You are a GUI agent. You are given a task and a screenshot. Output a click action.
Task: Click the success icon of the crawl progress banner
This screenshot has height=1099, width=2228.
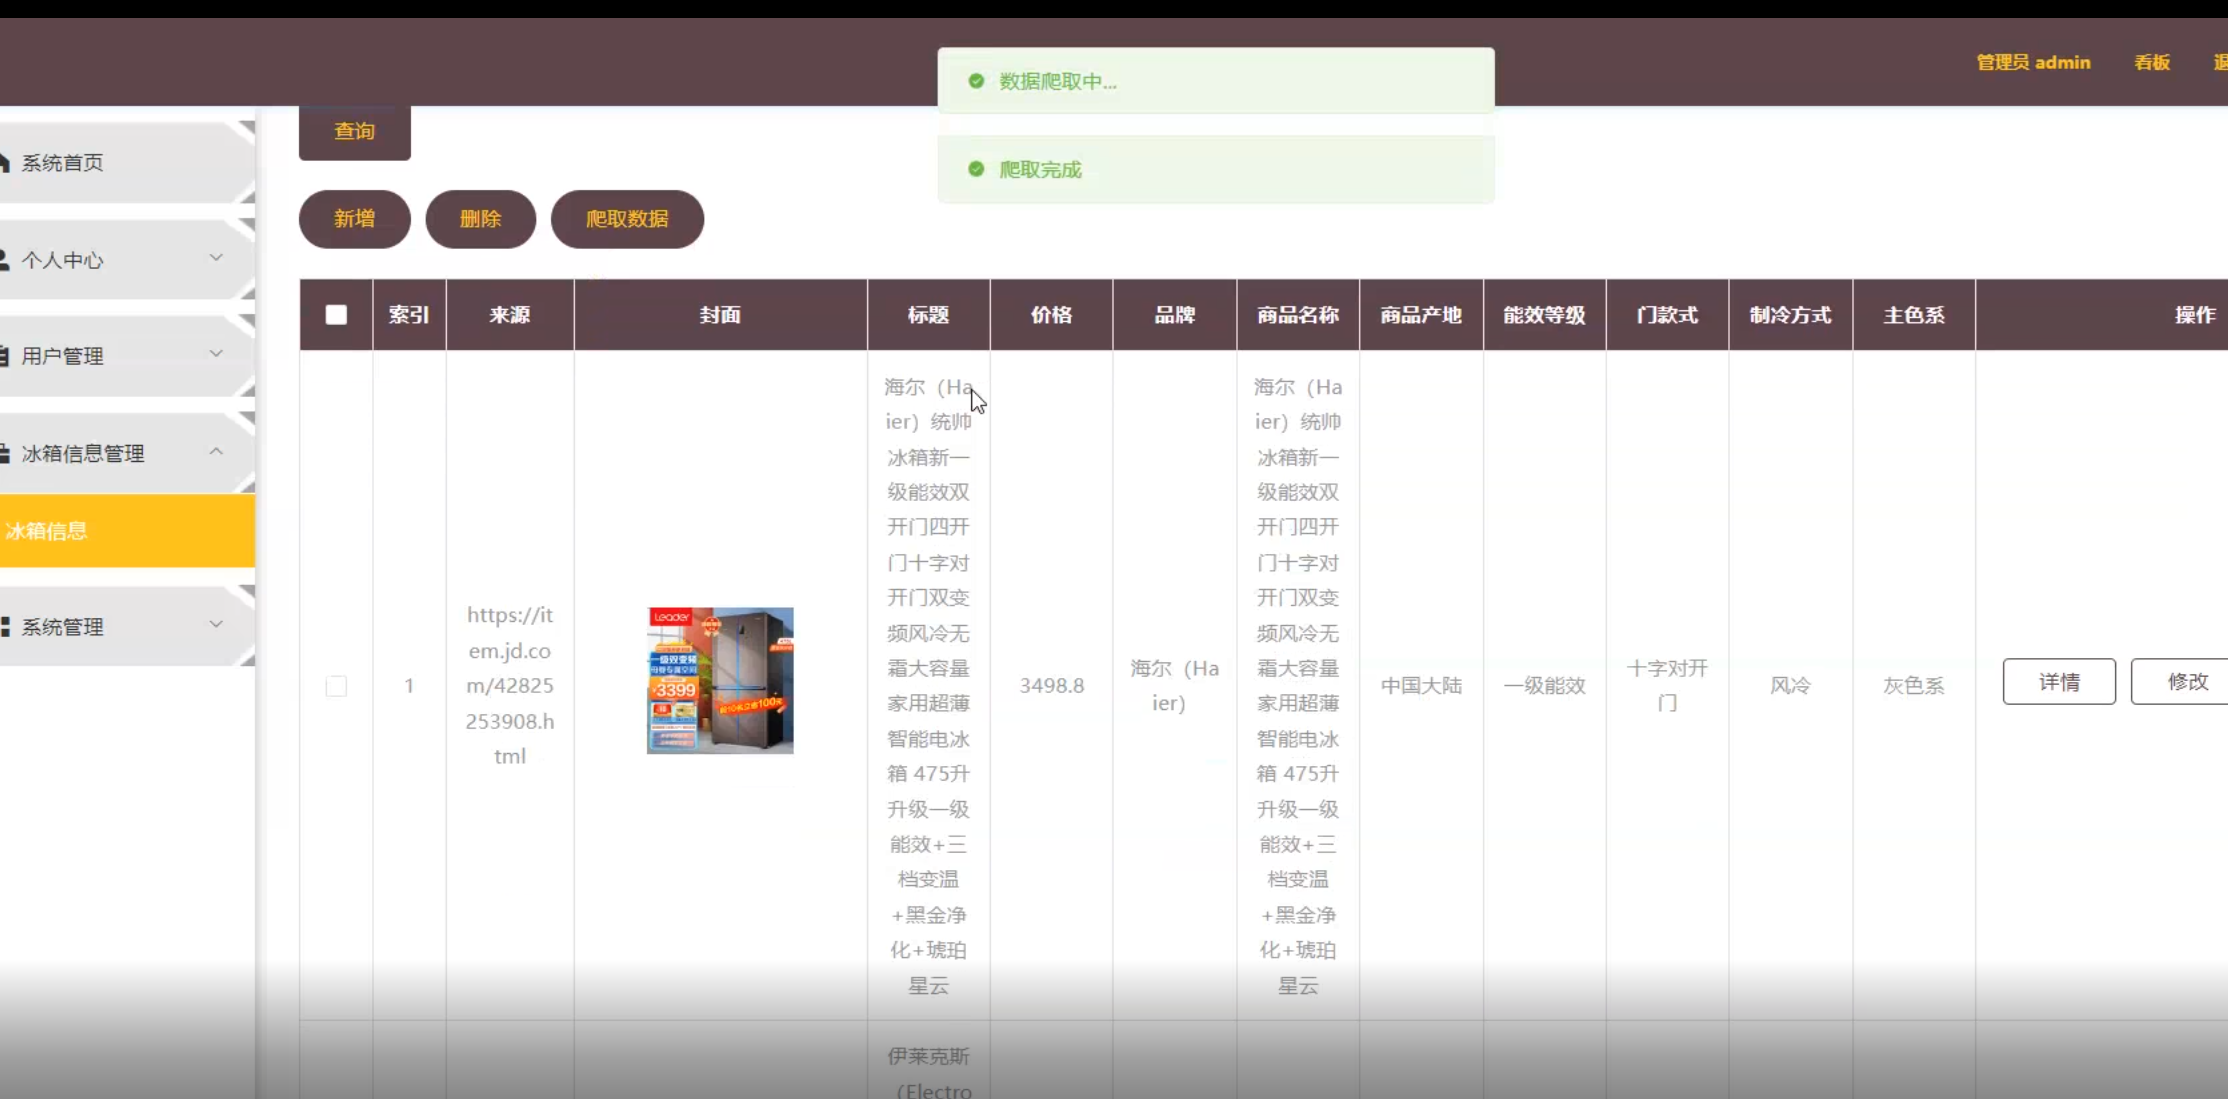point(976,81)
